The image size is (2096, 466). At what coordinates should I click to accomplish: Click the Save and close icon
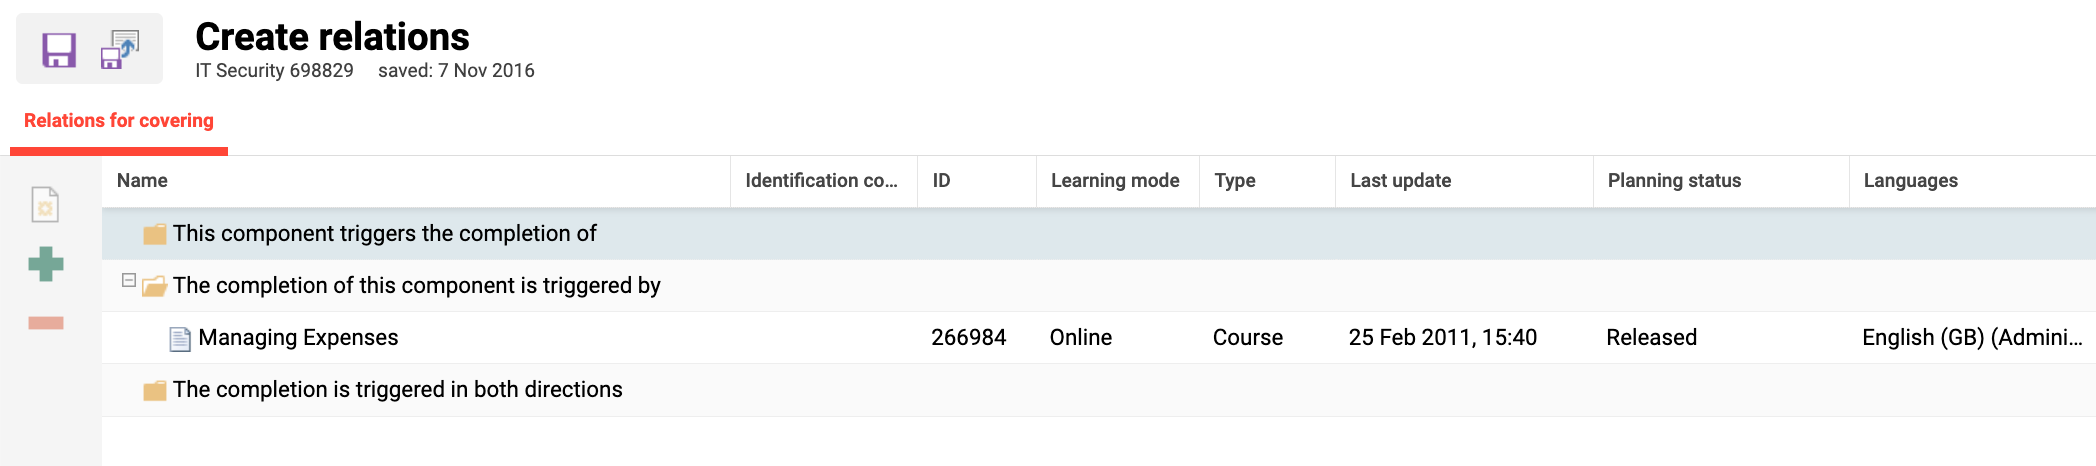coord(120,49)
